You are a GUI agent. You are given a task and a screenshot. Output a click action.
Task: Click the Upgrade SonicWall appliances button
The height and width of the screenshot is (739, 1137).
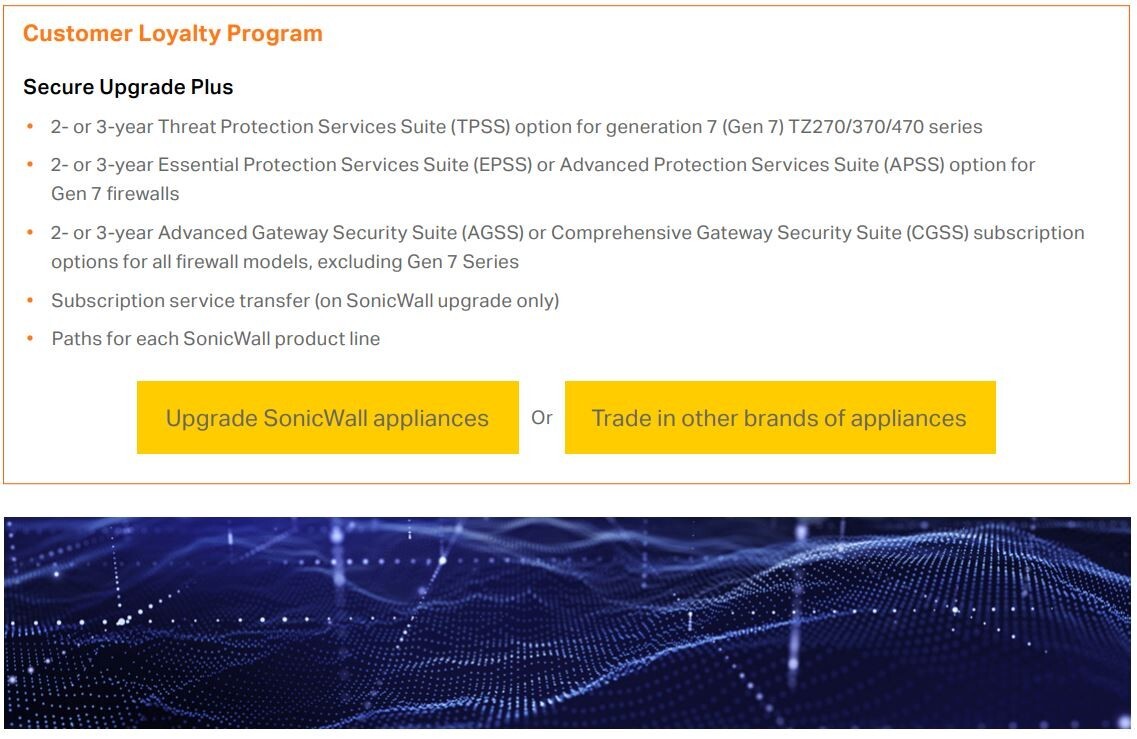point(327,418)
